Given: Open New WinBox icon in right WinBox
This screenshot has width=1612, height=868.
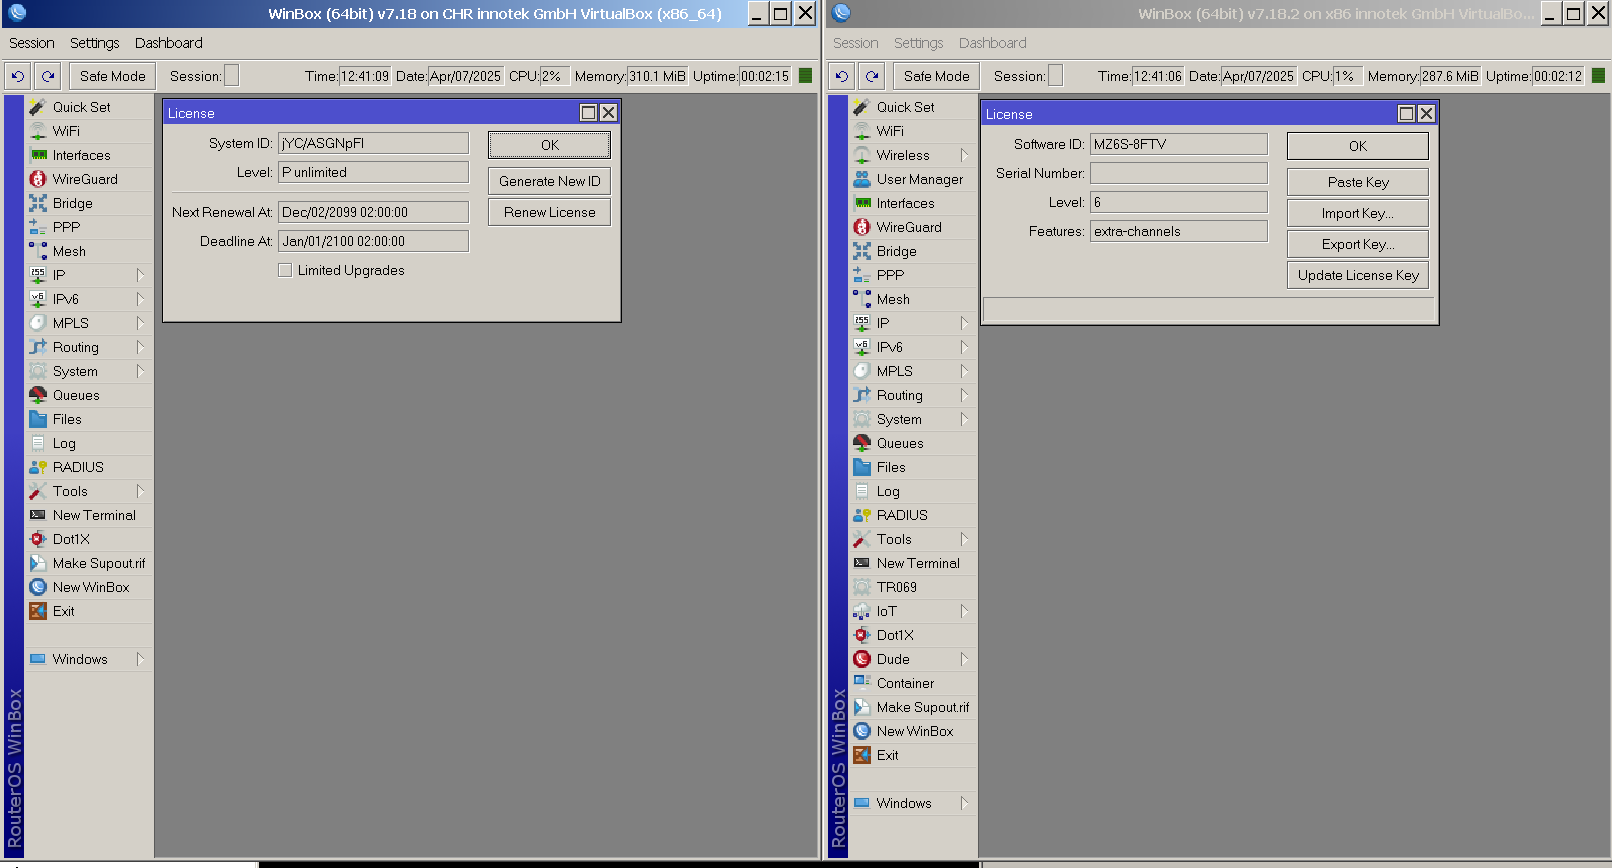Looking at the screenshot, I should pyautogui.click(x=862, y=731).
